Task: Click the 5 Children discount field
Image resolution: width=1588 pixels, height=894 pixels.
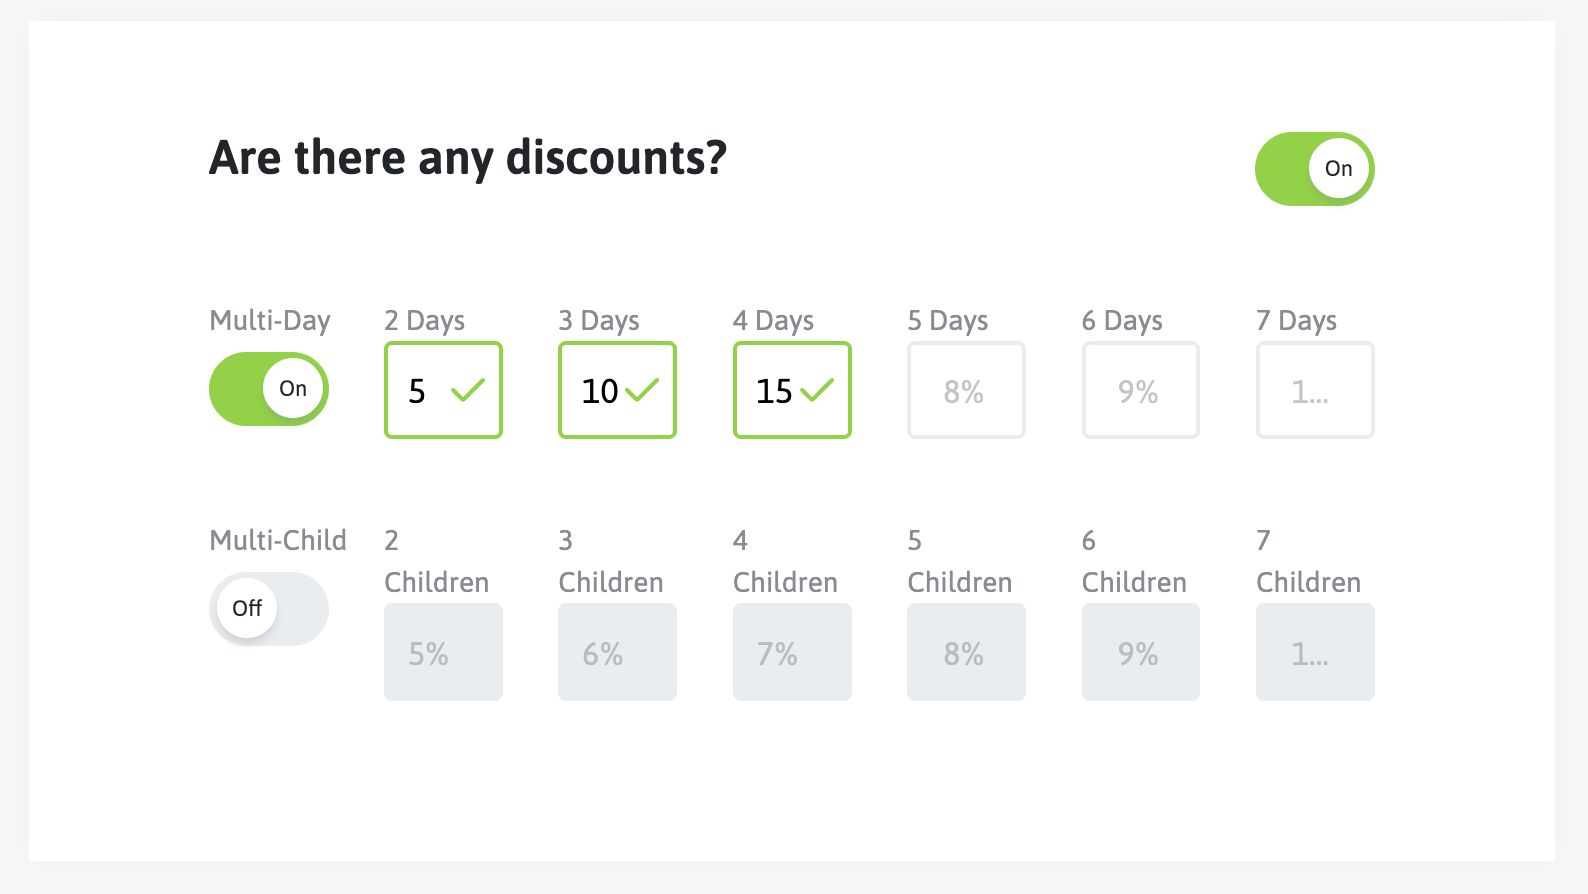Action: (966, 652)
